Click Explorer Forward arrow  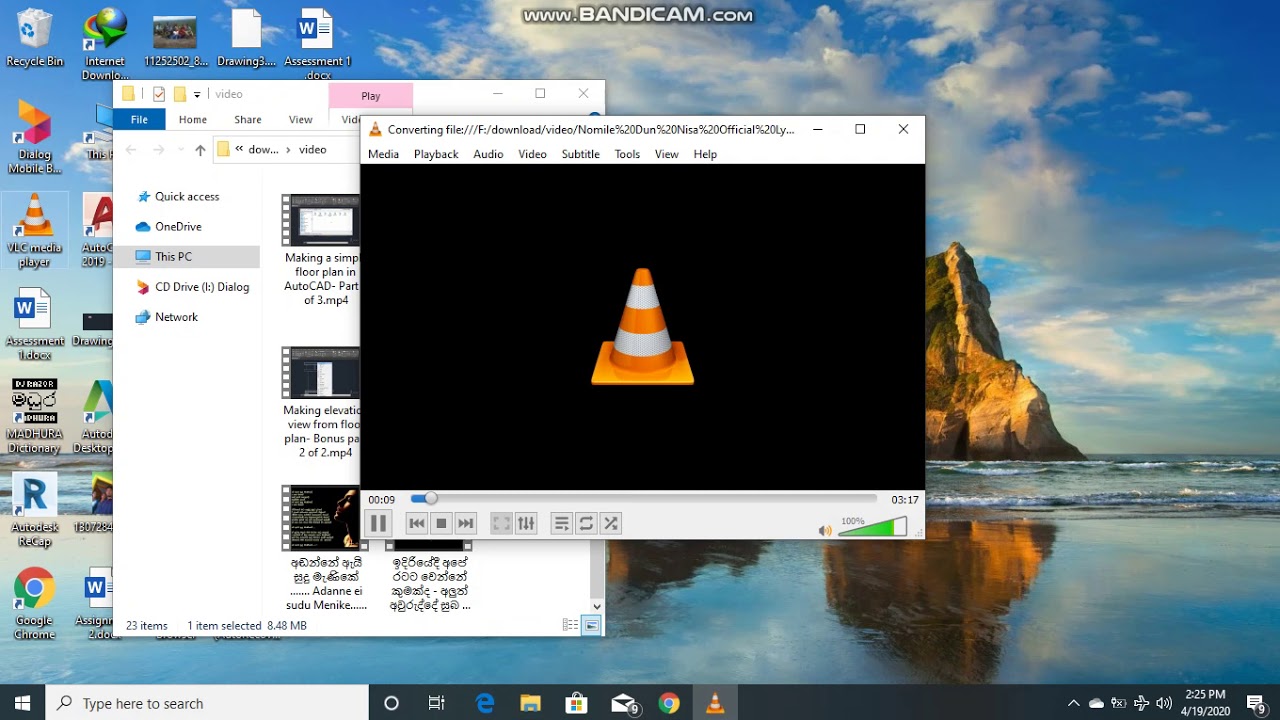tap(158, 149)
